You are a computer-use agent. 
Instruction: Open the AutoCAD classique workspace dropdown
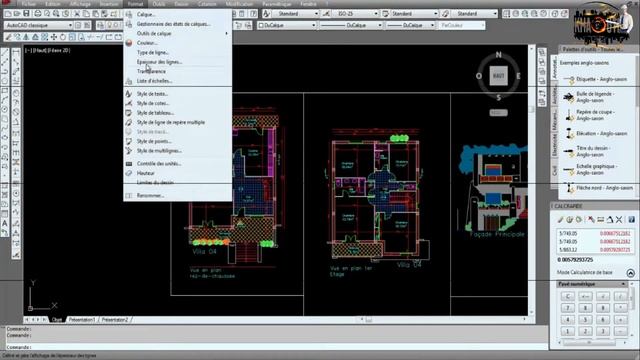(38, 25)
